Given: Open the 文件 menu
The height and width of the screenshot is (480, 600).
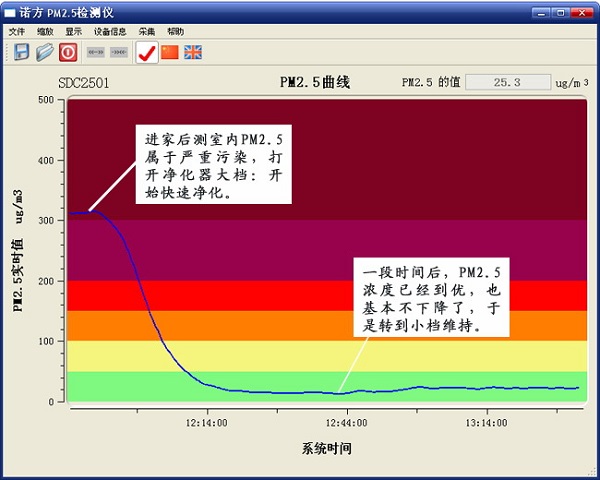Looking at the screenshot, I should tap(17, 32).
